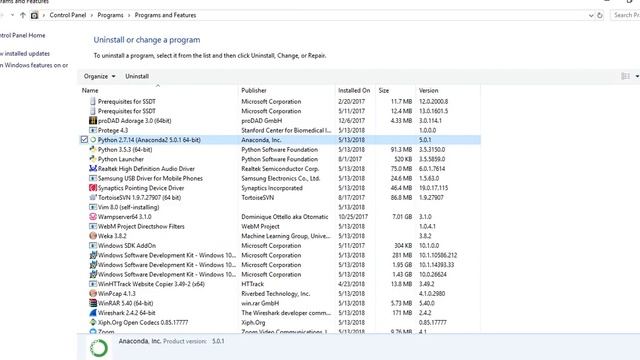Click the up arrow navigation button

[23, 15]
